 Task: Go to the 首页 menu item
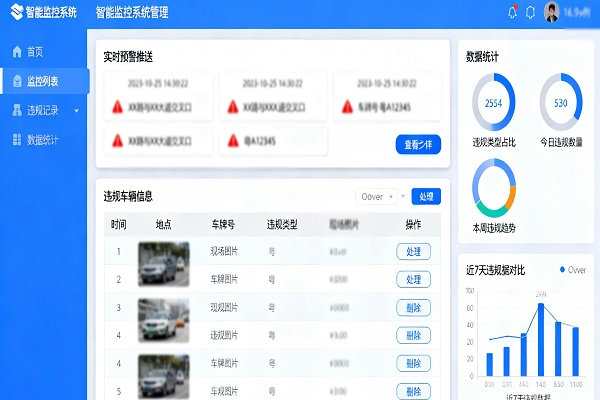click(x=35, y=51)
